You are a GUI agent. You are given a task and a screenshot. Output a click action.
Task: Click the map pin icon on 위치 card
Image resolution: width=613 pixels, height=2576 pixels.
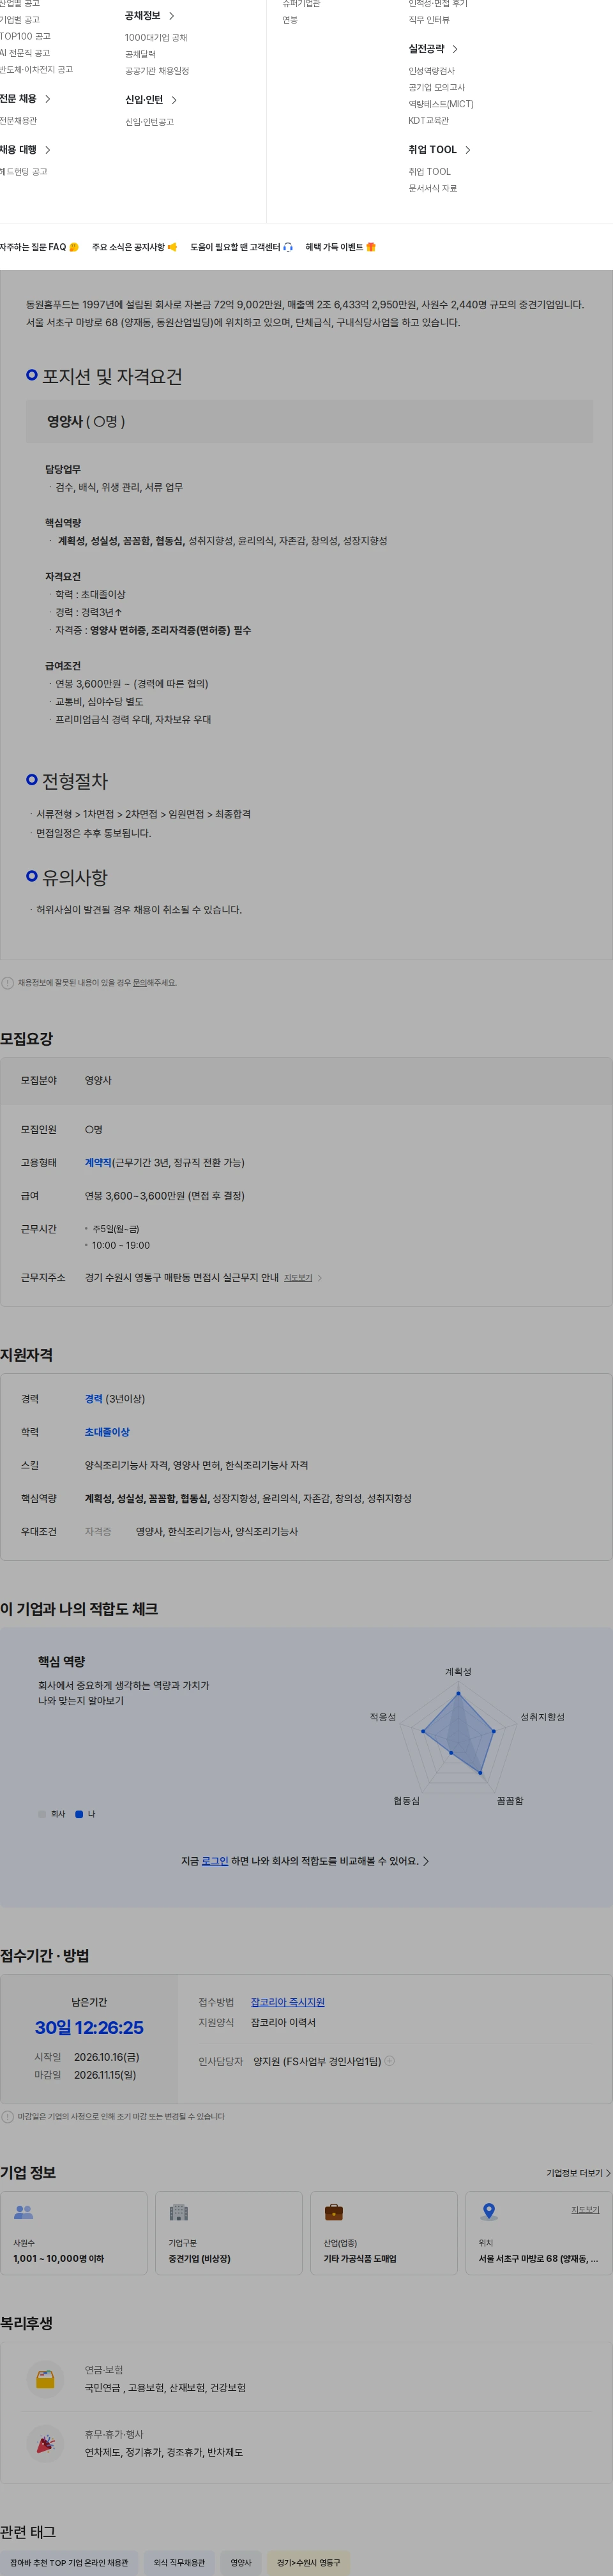[489, 2212]
